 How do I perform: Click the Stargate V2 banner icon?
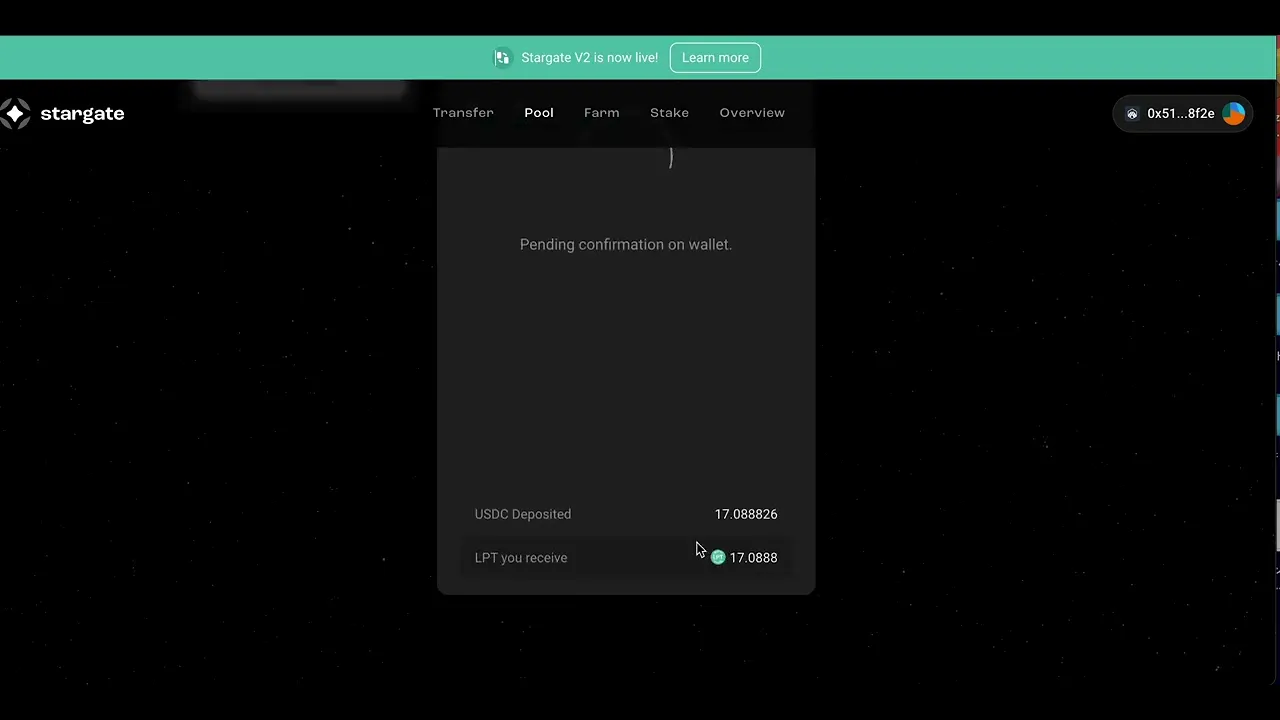(x=502, y=58)
